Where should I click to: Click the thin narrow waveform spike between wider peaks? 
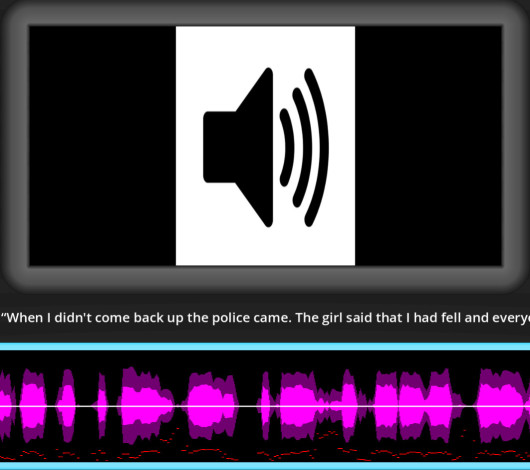click(102, 406)
